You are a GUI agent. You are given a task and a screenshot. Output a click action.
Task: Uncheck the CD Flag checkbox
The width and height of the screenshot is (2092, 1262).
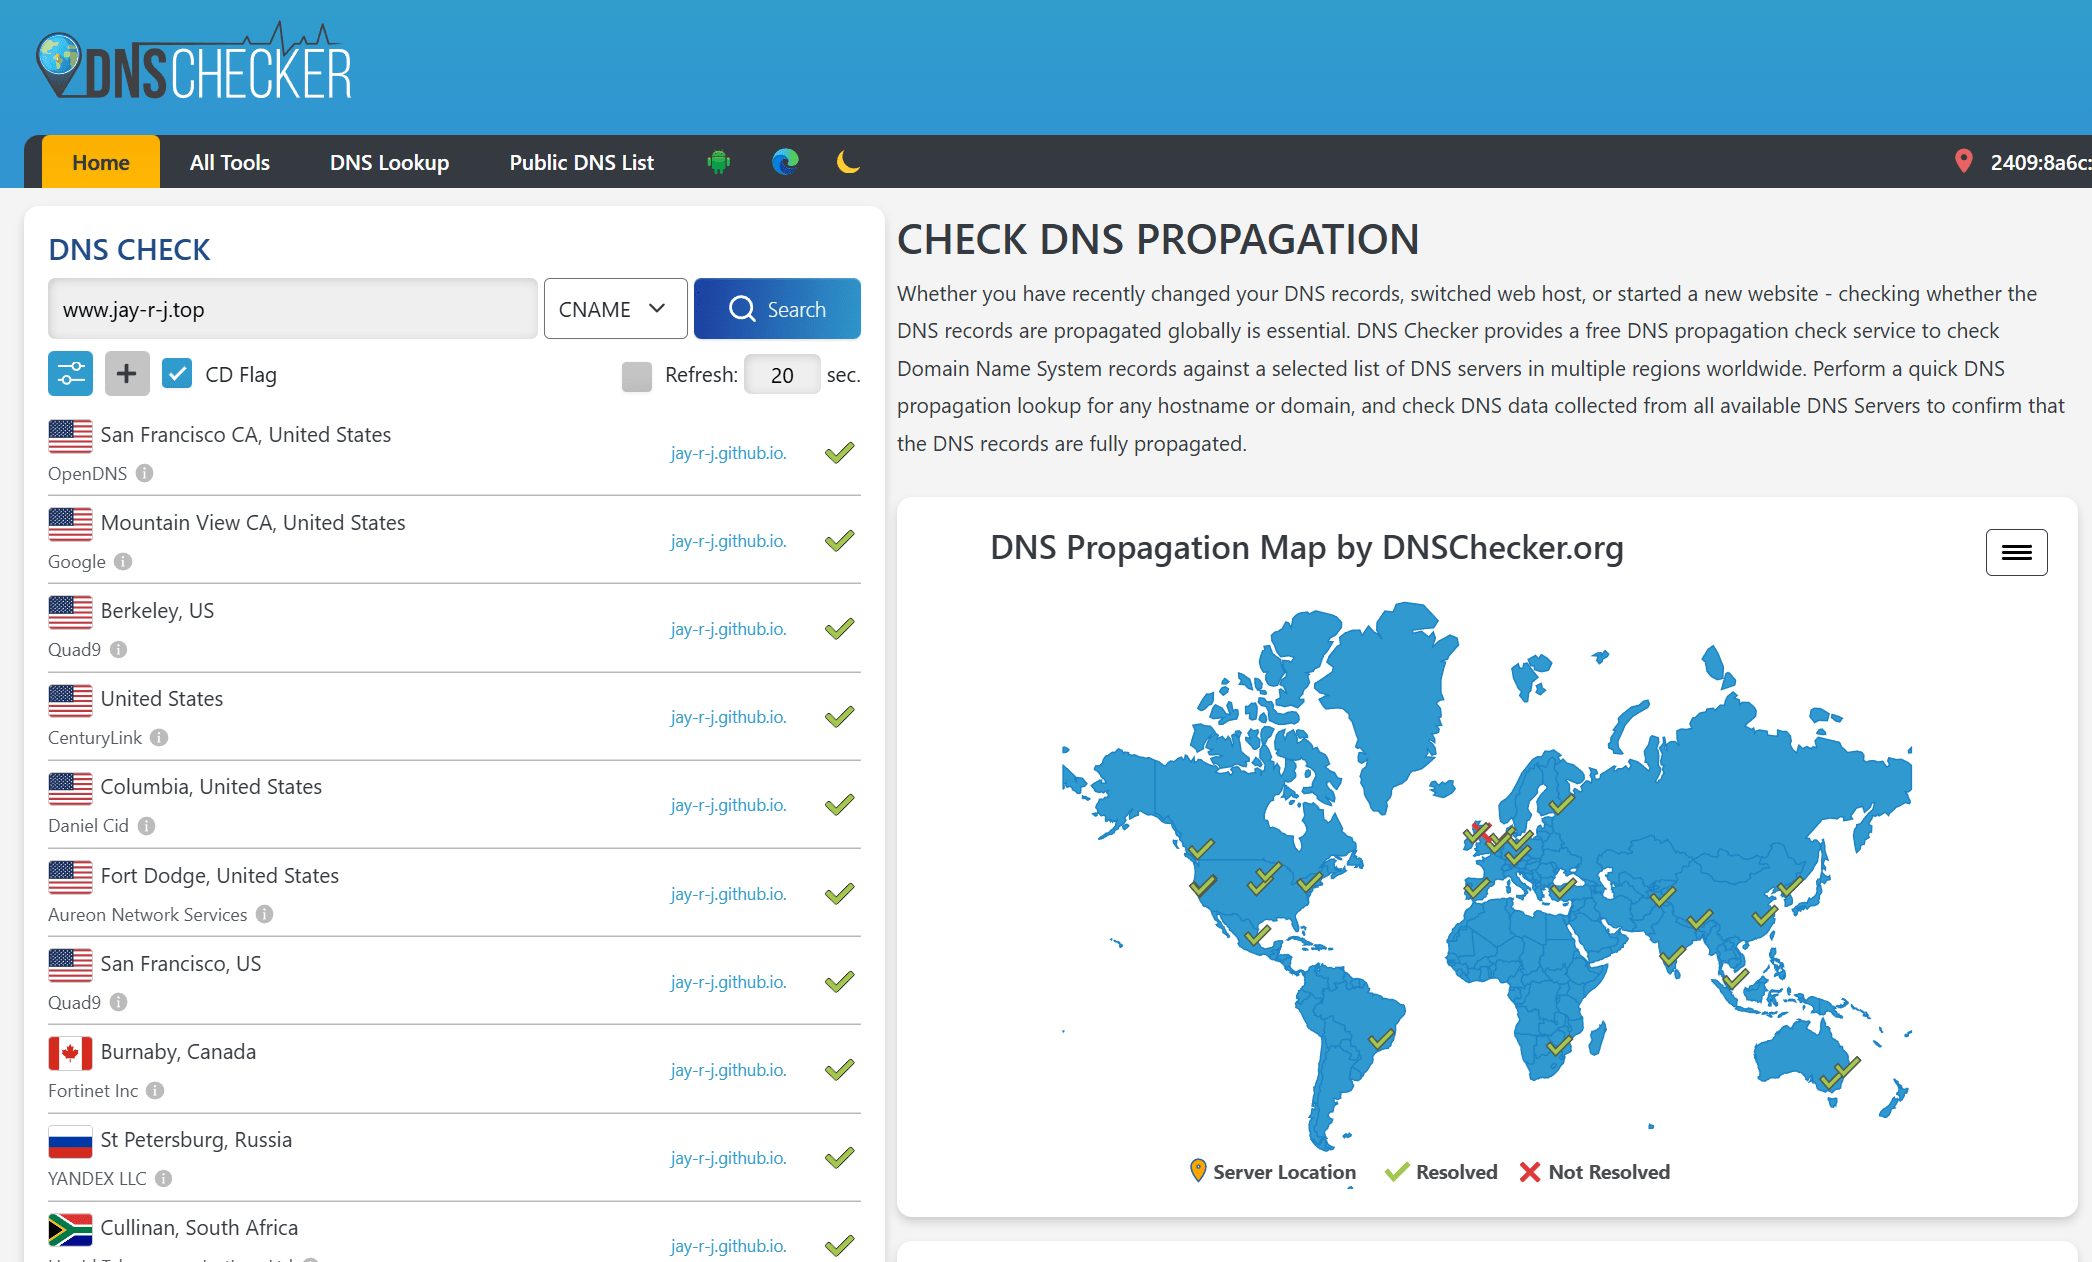tap(177, 374)
